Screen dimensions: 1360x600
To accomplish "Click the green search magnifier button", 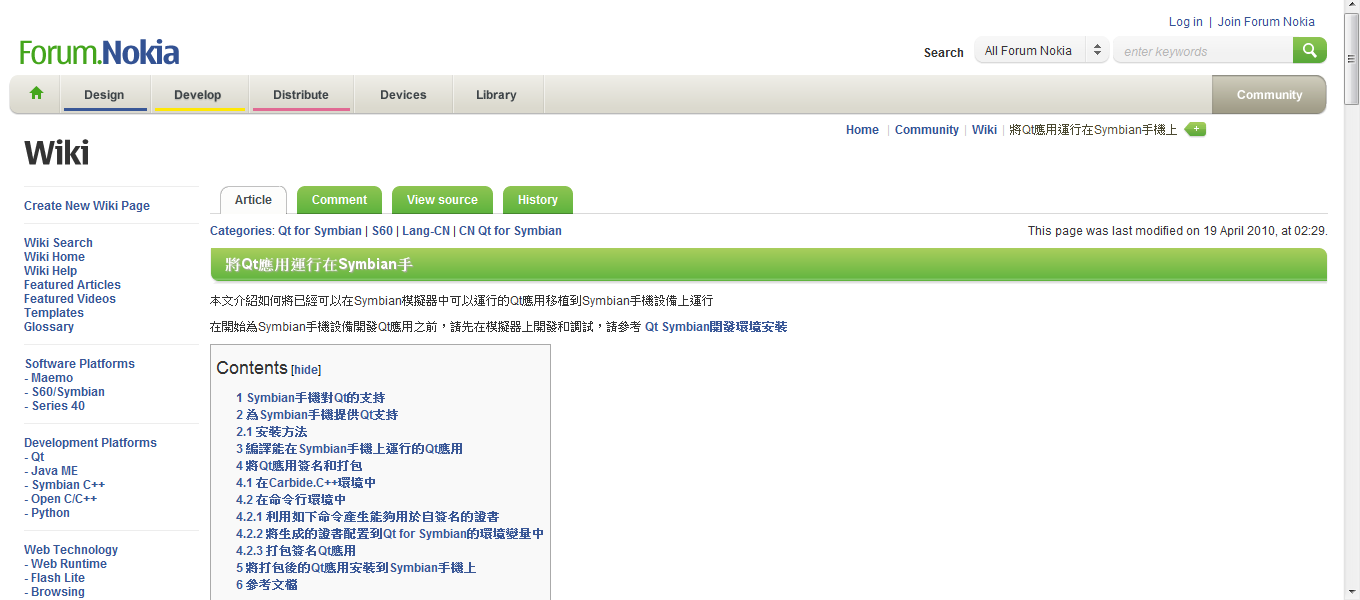I will [1309, 50].
